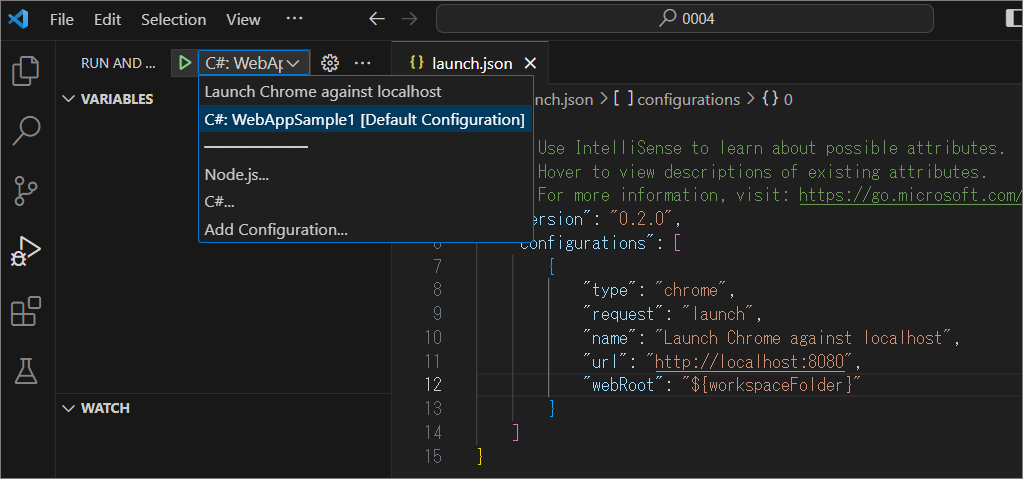1023x479 pixels.
Task: Open the File menu
Action: click(61, 19)
